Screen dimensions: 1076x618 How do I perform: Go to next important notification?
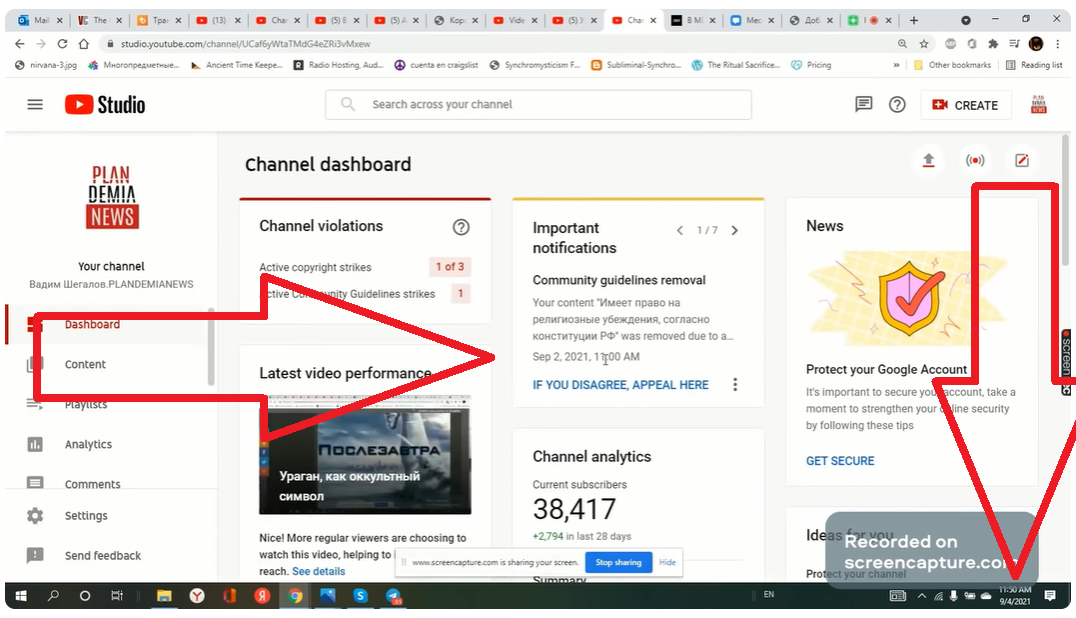click(x=734, y=230)
